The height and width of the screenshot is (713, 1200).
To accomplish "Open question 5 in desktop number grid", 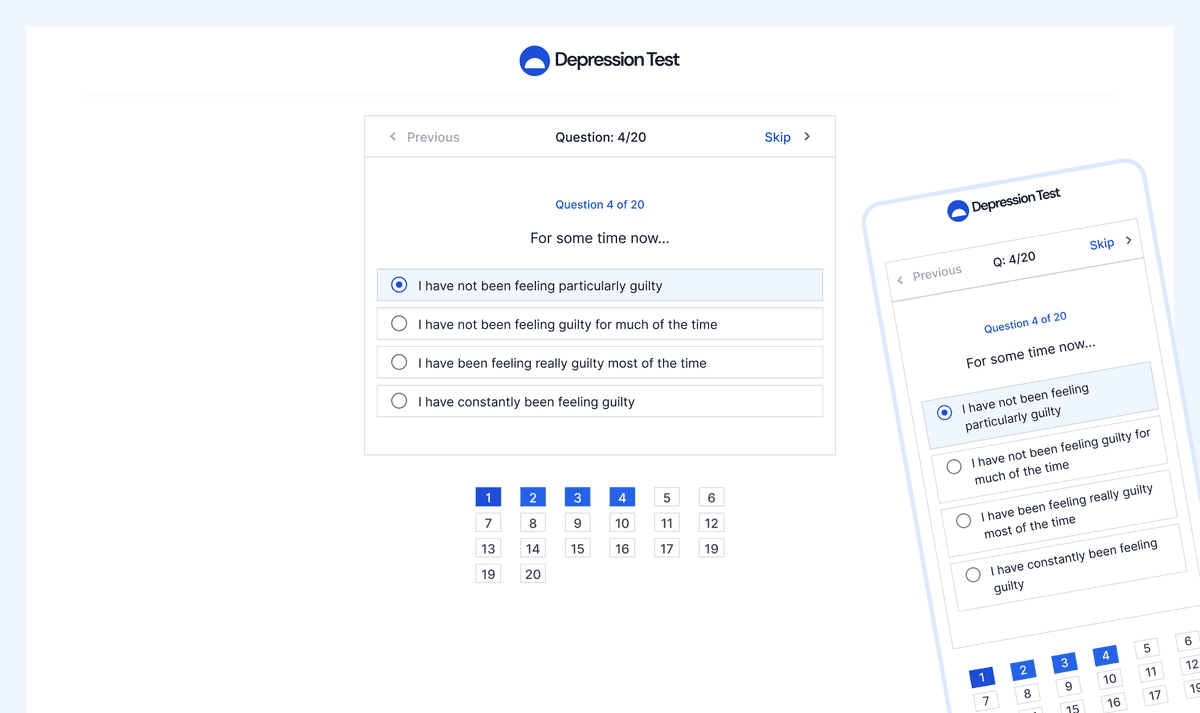I will pos(667,497).
